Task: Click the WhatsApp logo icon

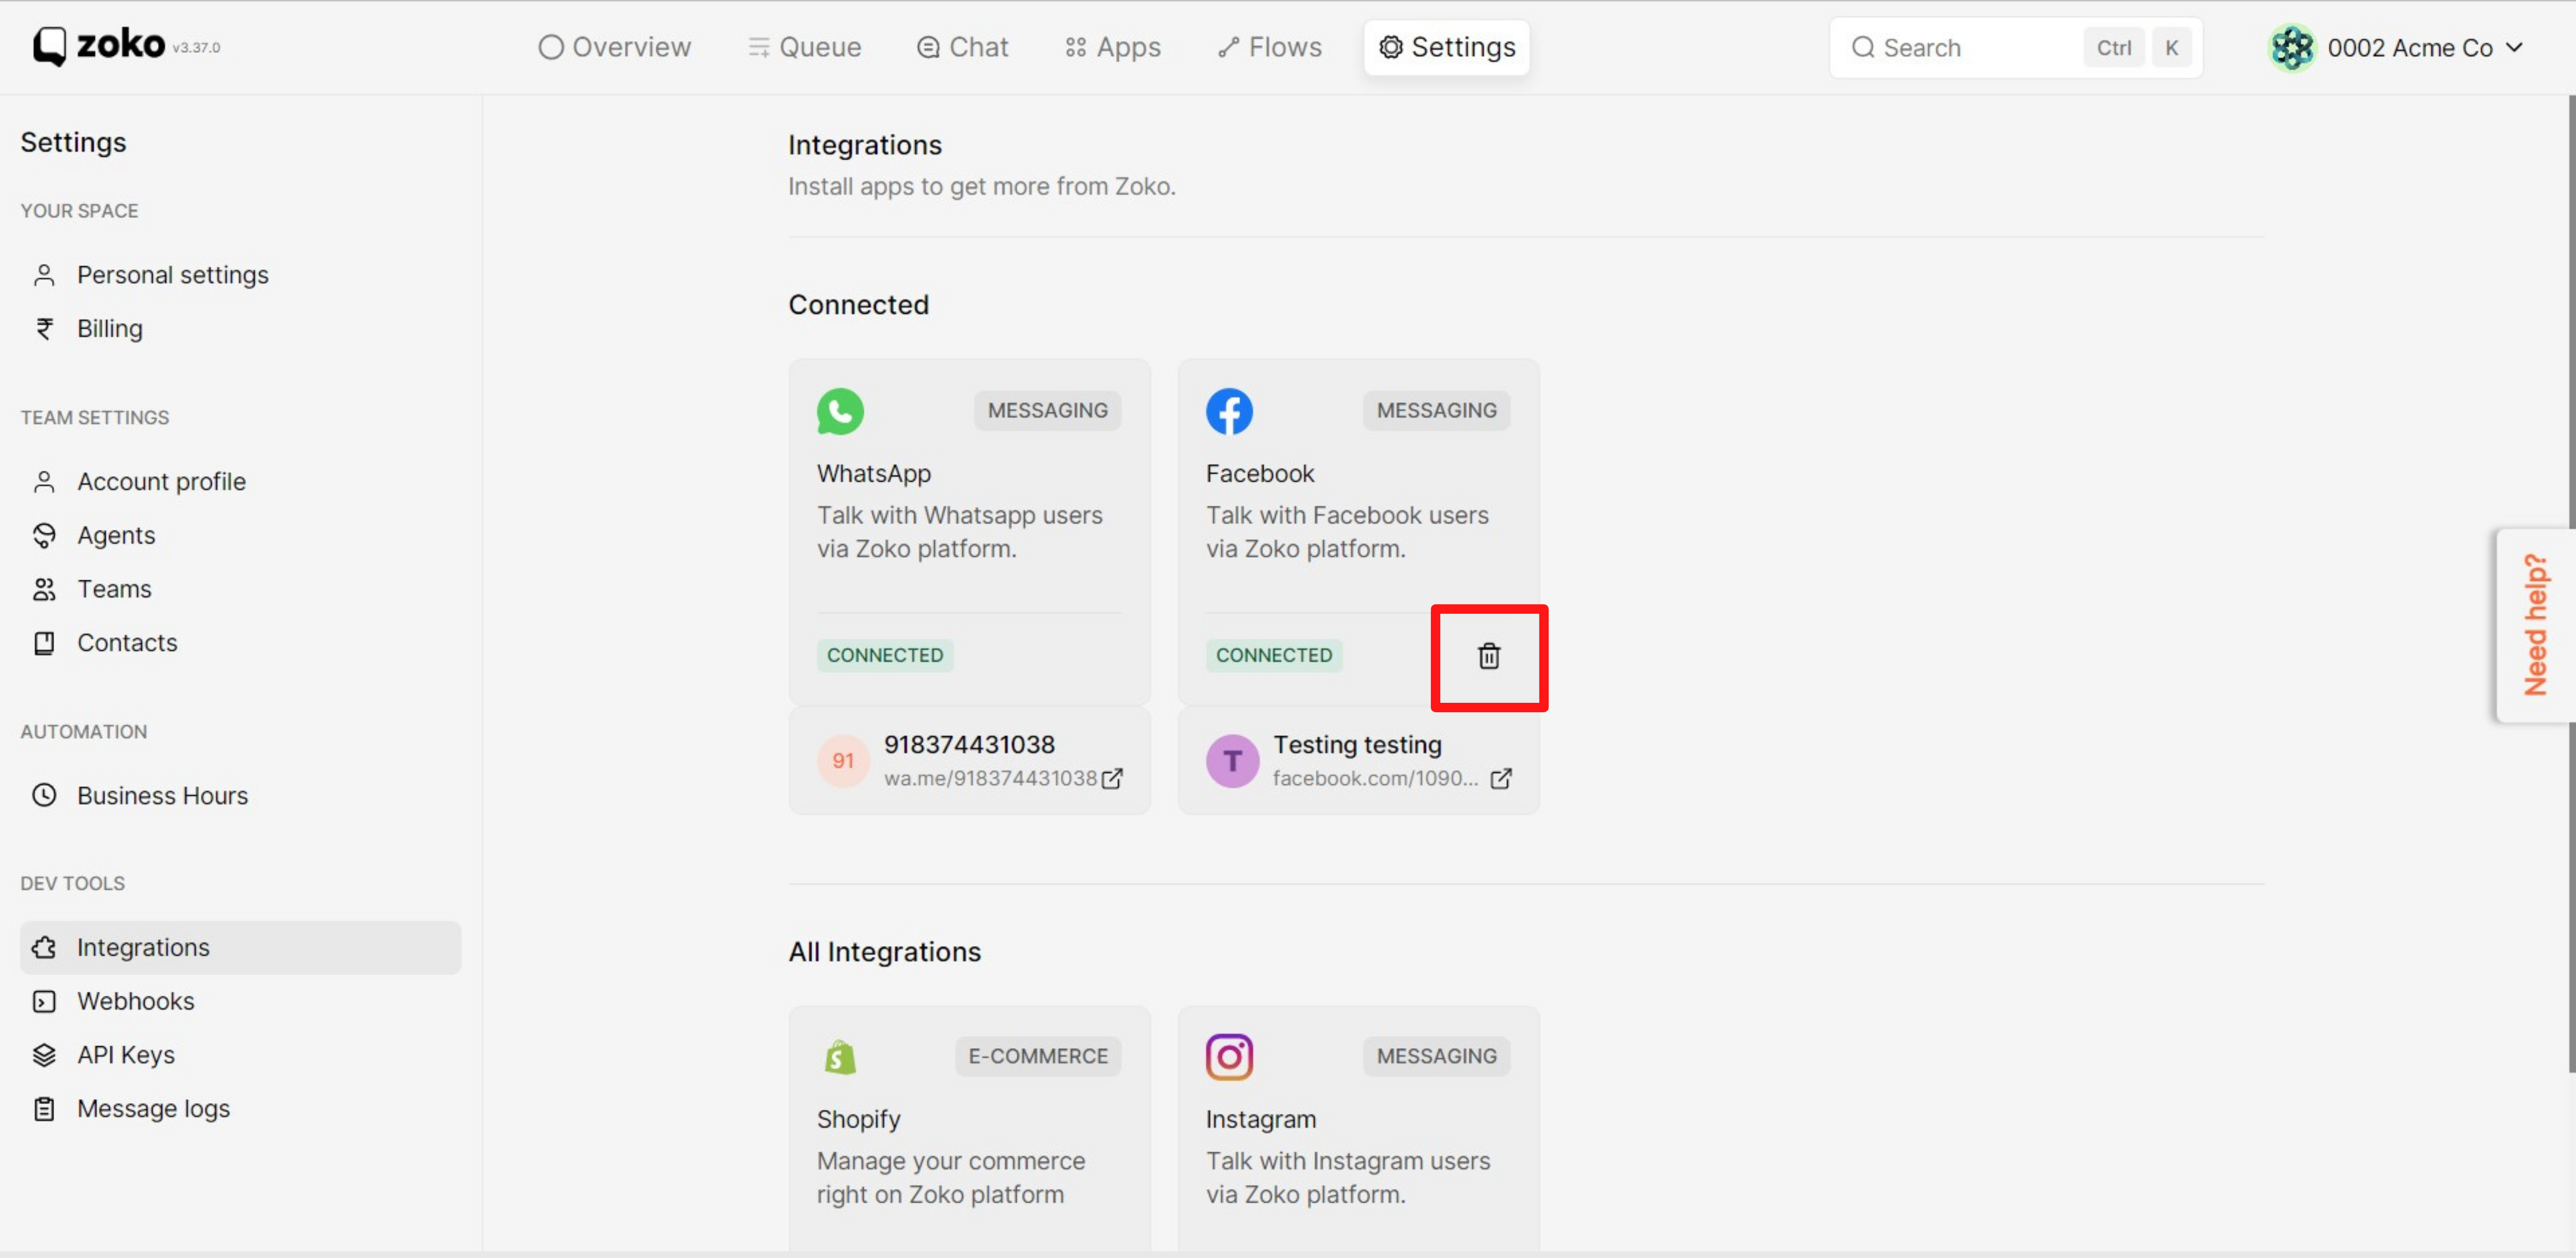Action: [x=840, y=411]
